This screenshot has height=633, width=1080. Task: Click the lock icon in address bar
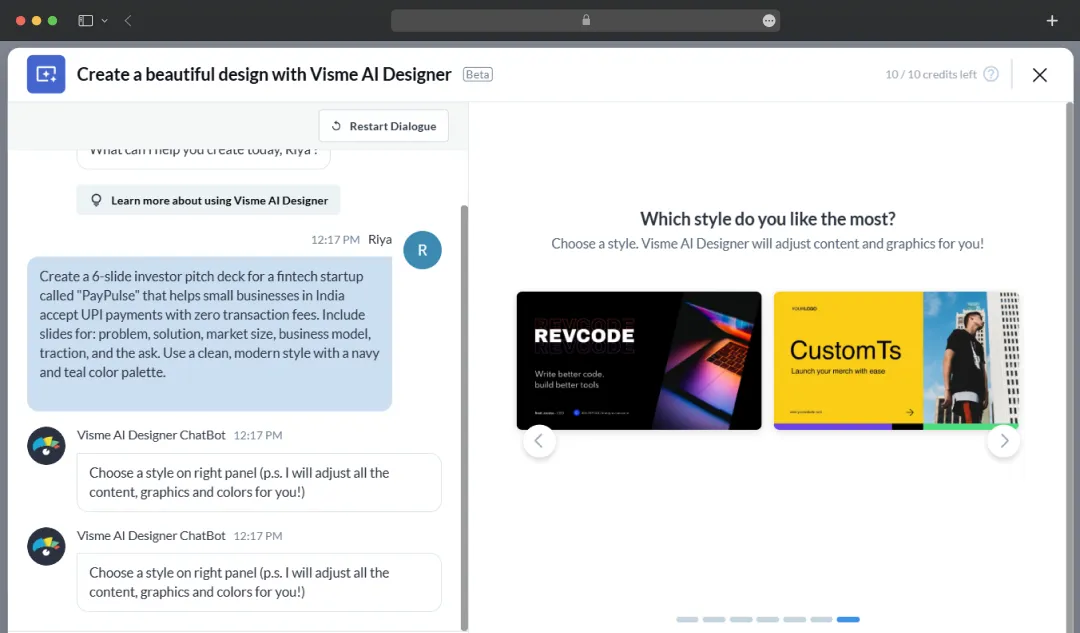[x=586, y=20]
